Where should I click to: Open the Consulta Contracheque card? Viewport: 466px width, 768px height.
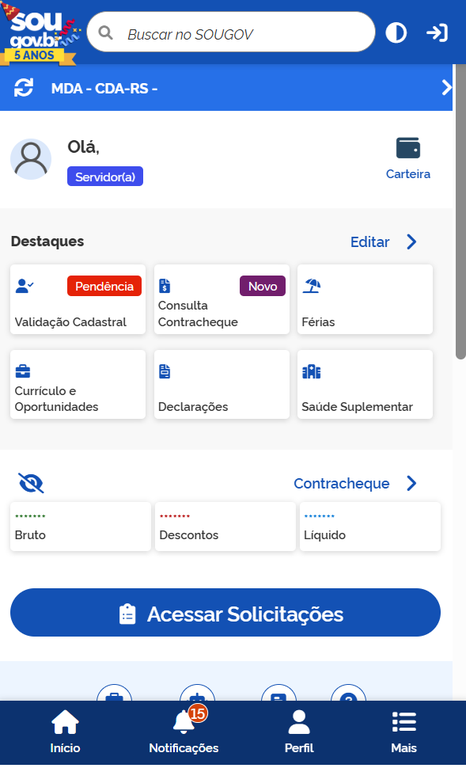click(x=221, y=299)
